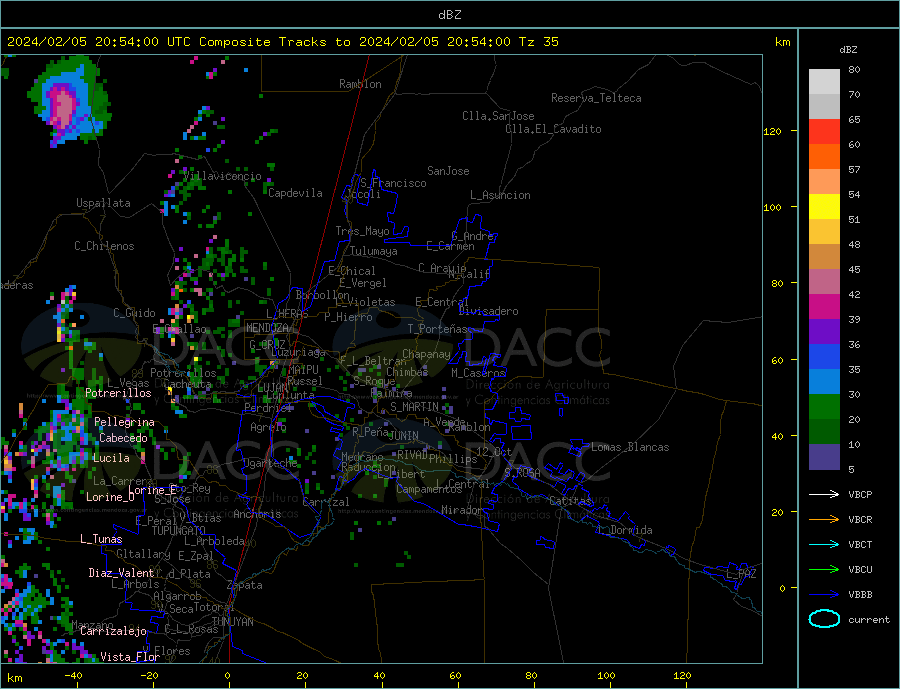Click the L_Tunas white label
The width and height of the screenshot is (900, 689).
[101, 539]
